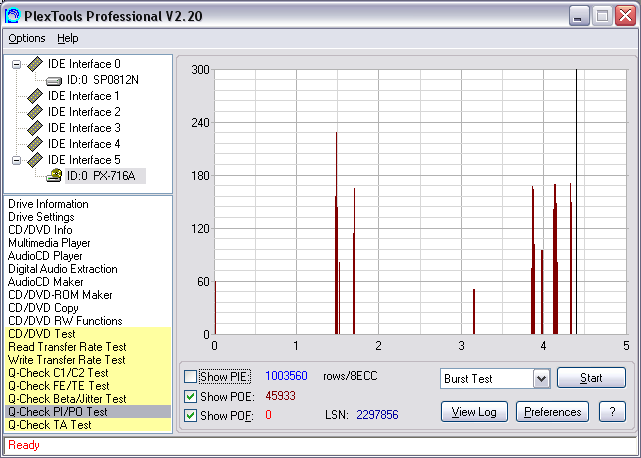Open the Preferences button
This screenshot has height=458, width=641.
coord(552,412)
